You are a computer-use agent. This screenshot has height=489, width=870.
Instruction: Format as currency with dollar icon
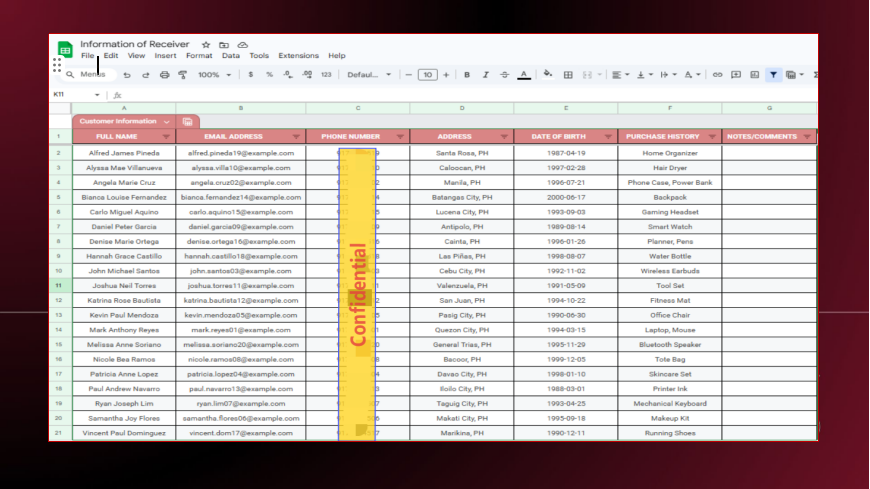click(251, 75)
